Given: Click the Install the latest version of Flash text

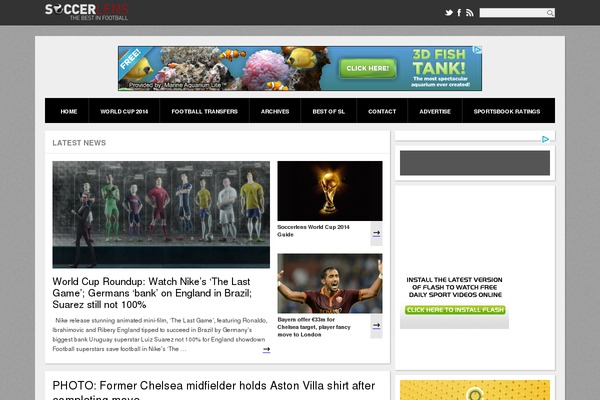Looking at the screenshot, I should (454, 287).
